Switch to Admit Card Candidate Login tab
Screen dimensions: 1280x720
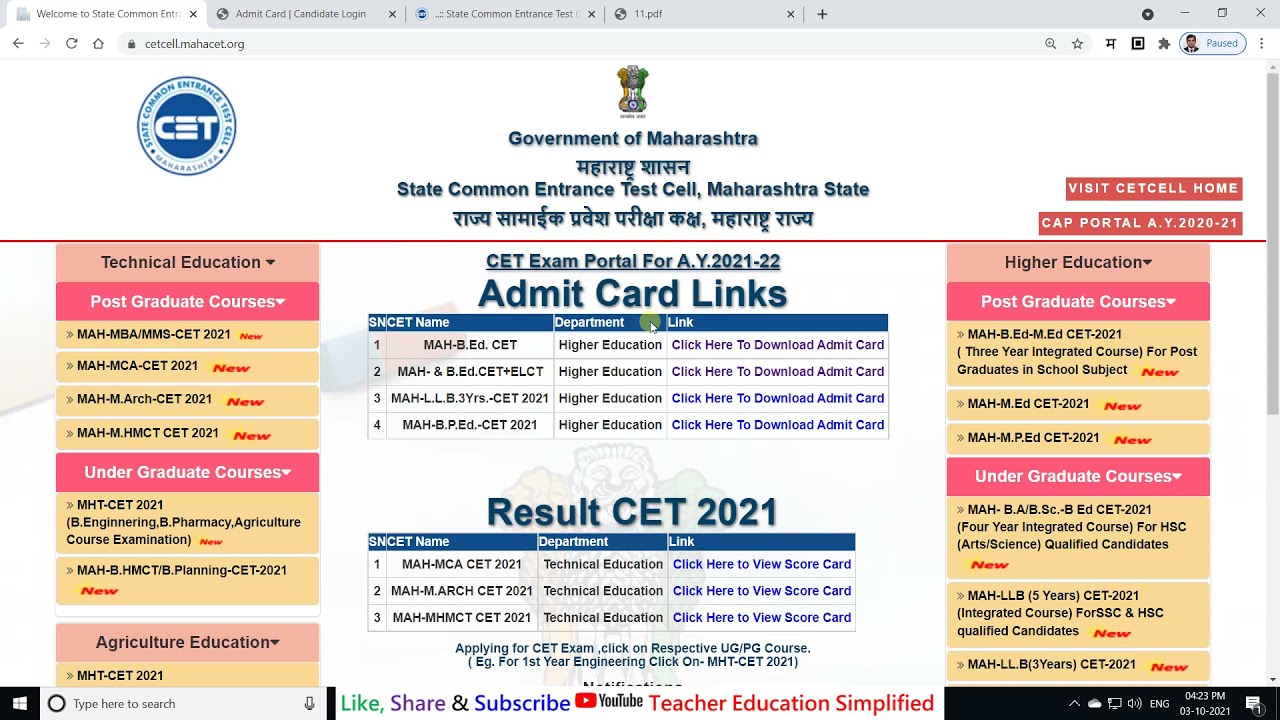pyautogui.click(x=301, y=14)
